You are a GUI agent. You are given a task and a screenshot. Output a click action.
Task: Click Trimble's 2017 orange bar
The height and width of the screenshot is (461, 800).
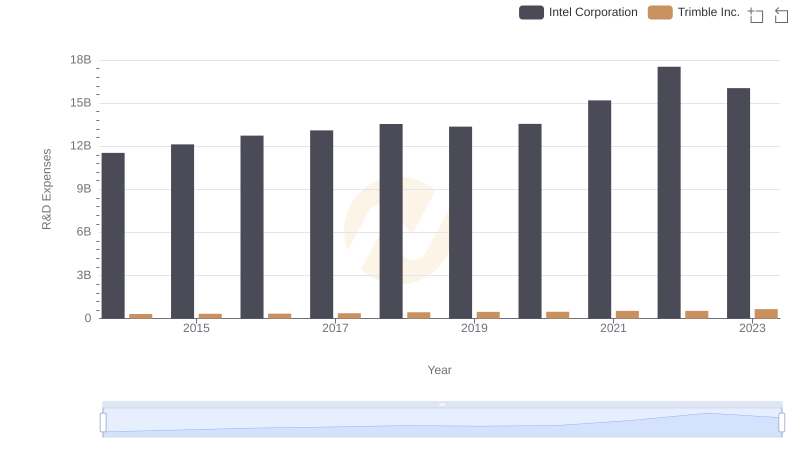coord(349,316)
